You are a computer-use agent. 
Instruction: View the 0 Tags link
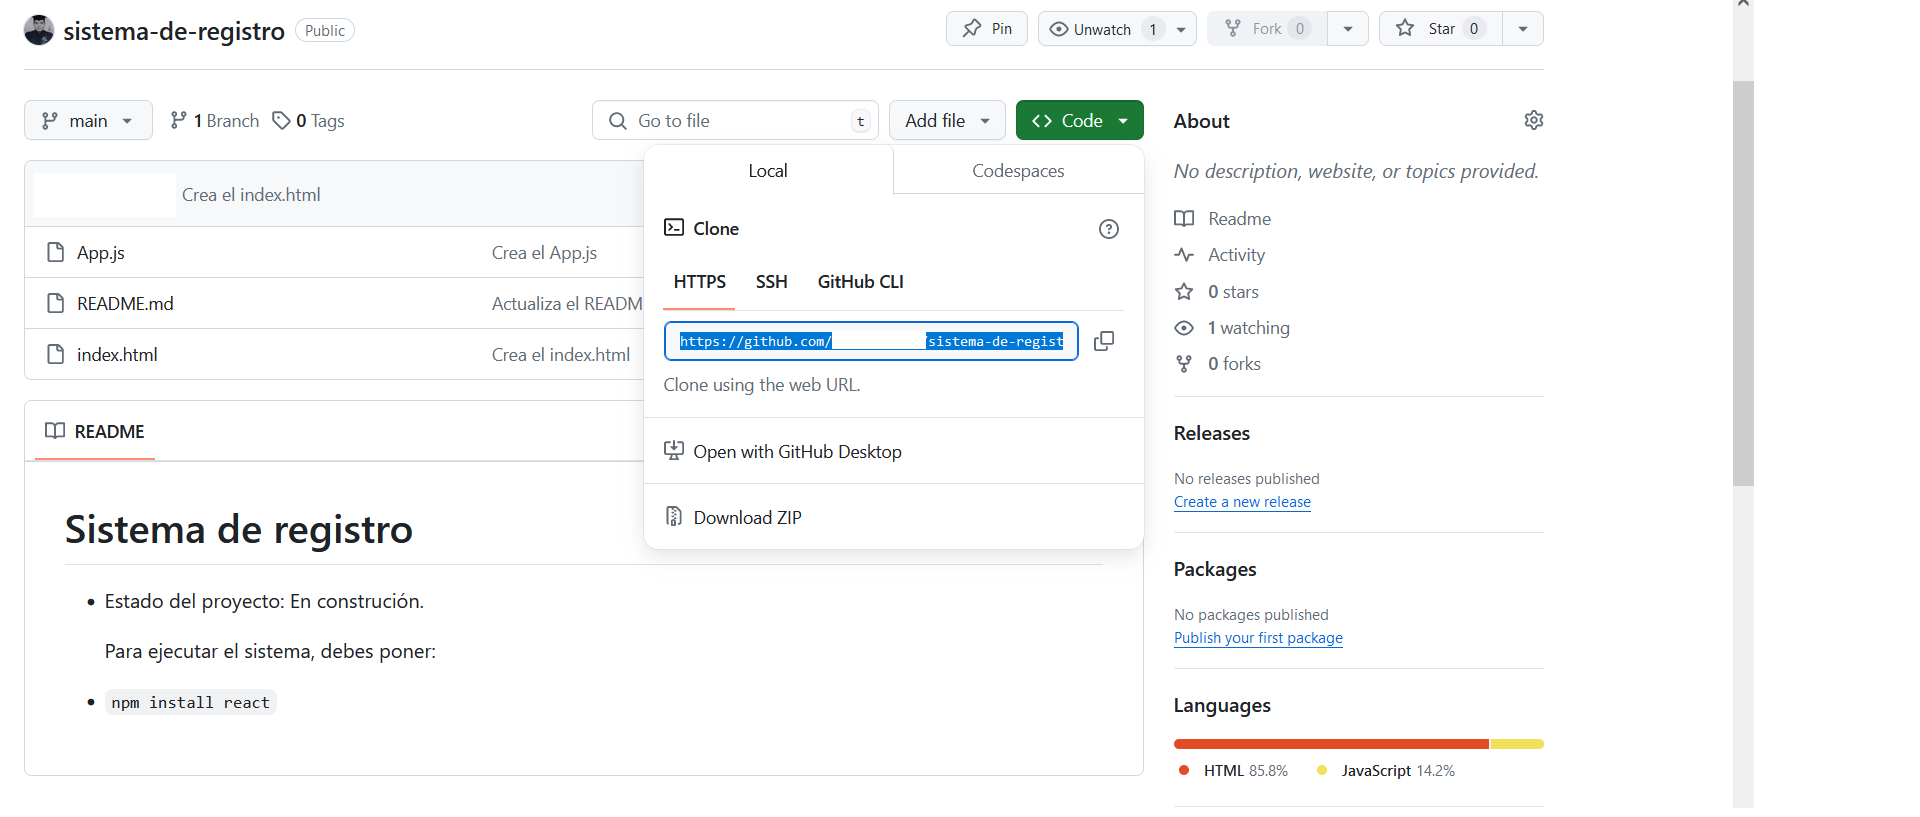tap(308, 120)
